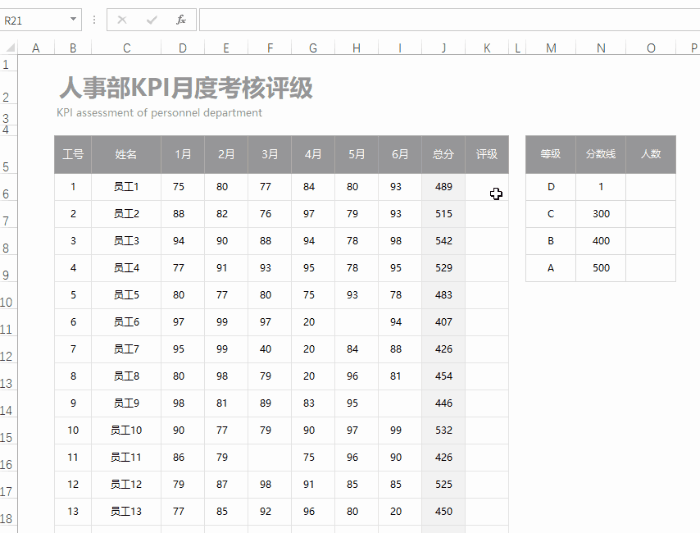Image resolution: width=700 pixels, height=533 pixels.
Task: Click the 工号 header cell
Action: point(73,154)
